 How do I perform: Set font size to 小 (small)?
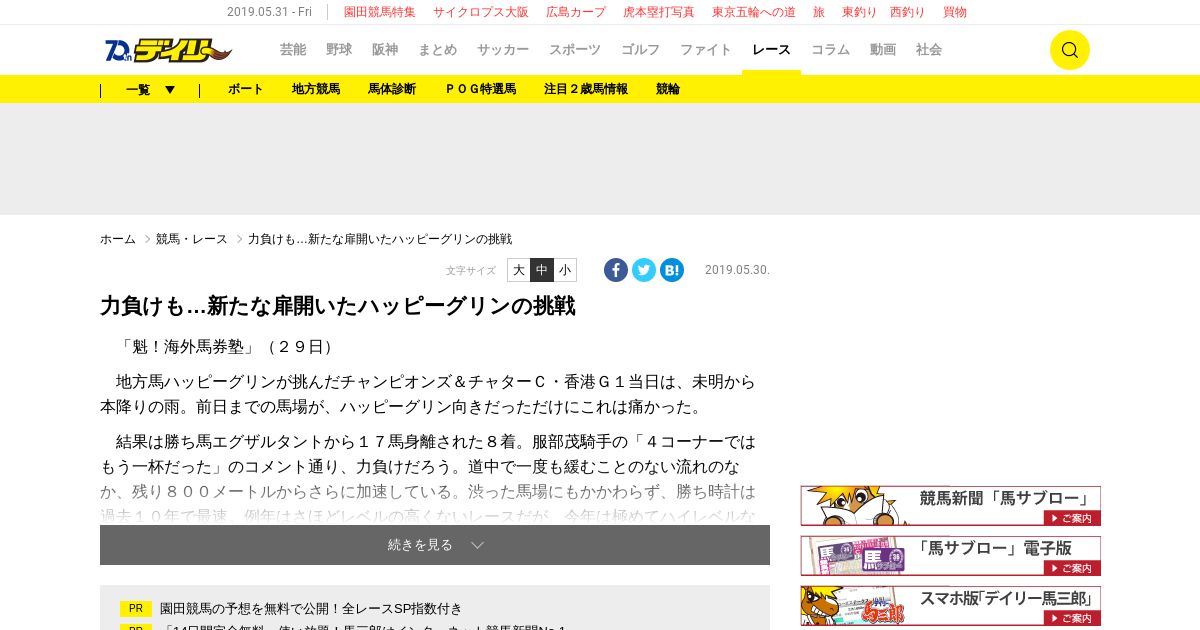565,270
